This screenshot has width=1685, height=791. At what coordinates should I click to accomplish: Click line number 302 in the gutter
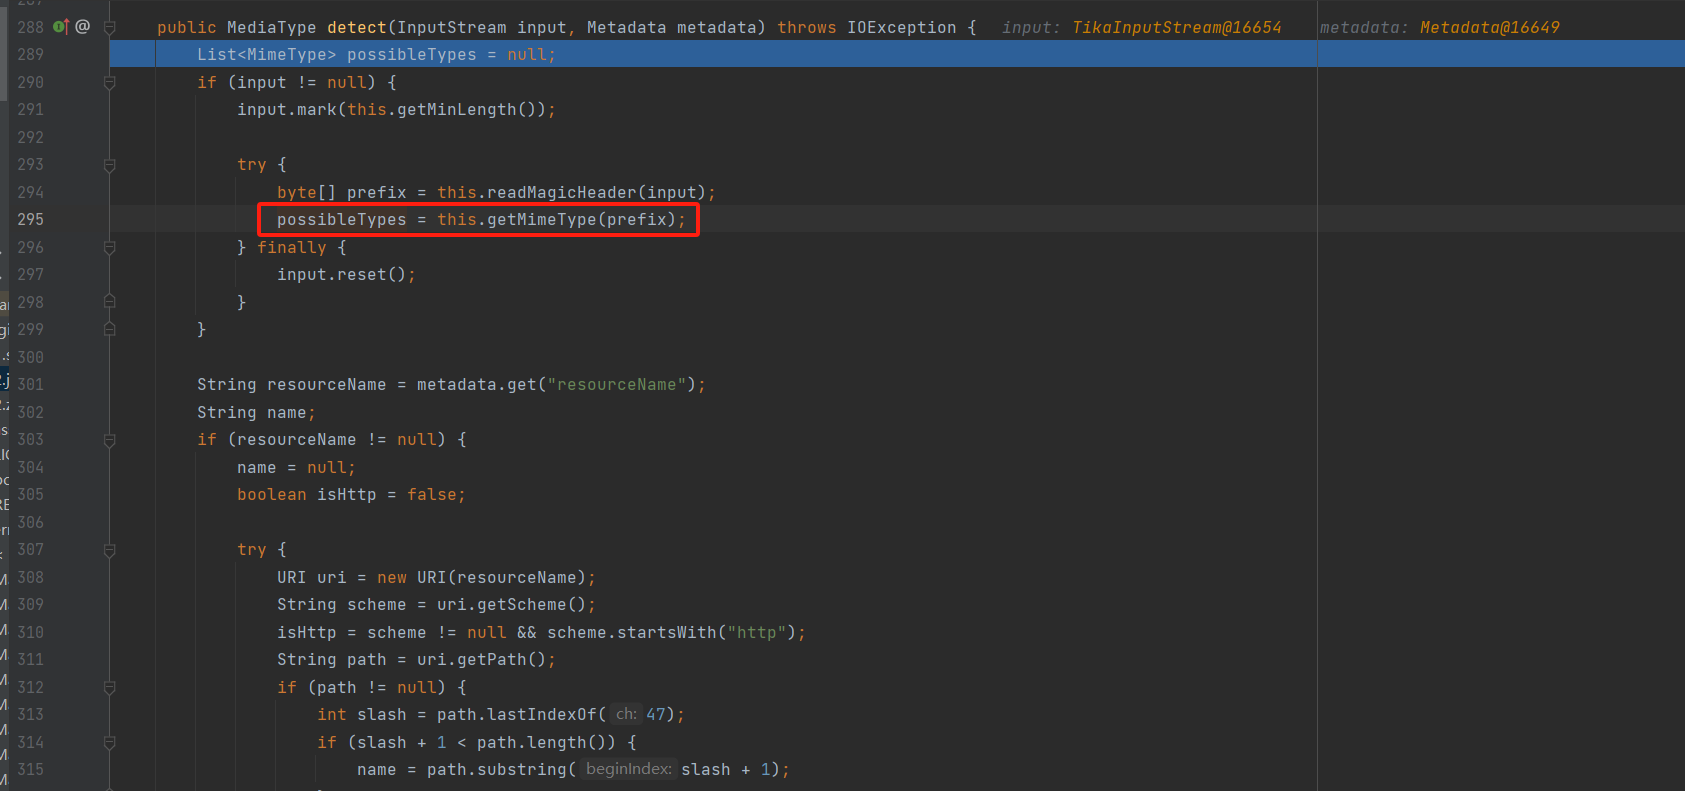point(30,412)
